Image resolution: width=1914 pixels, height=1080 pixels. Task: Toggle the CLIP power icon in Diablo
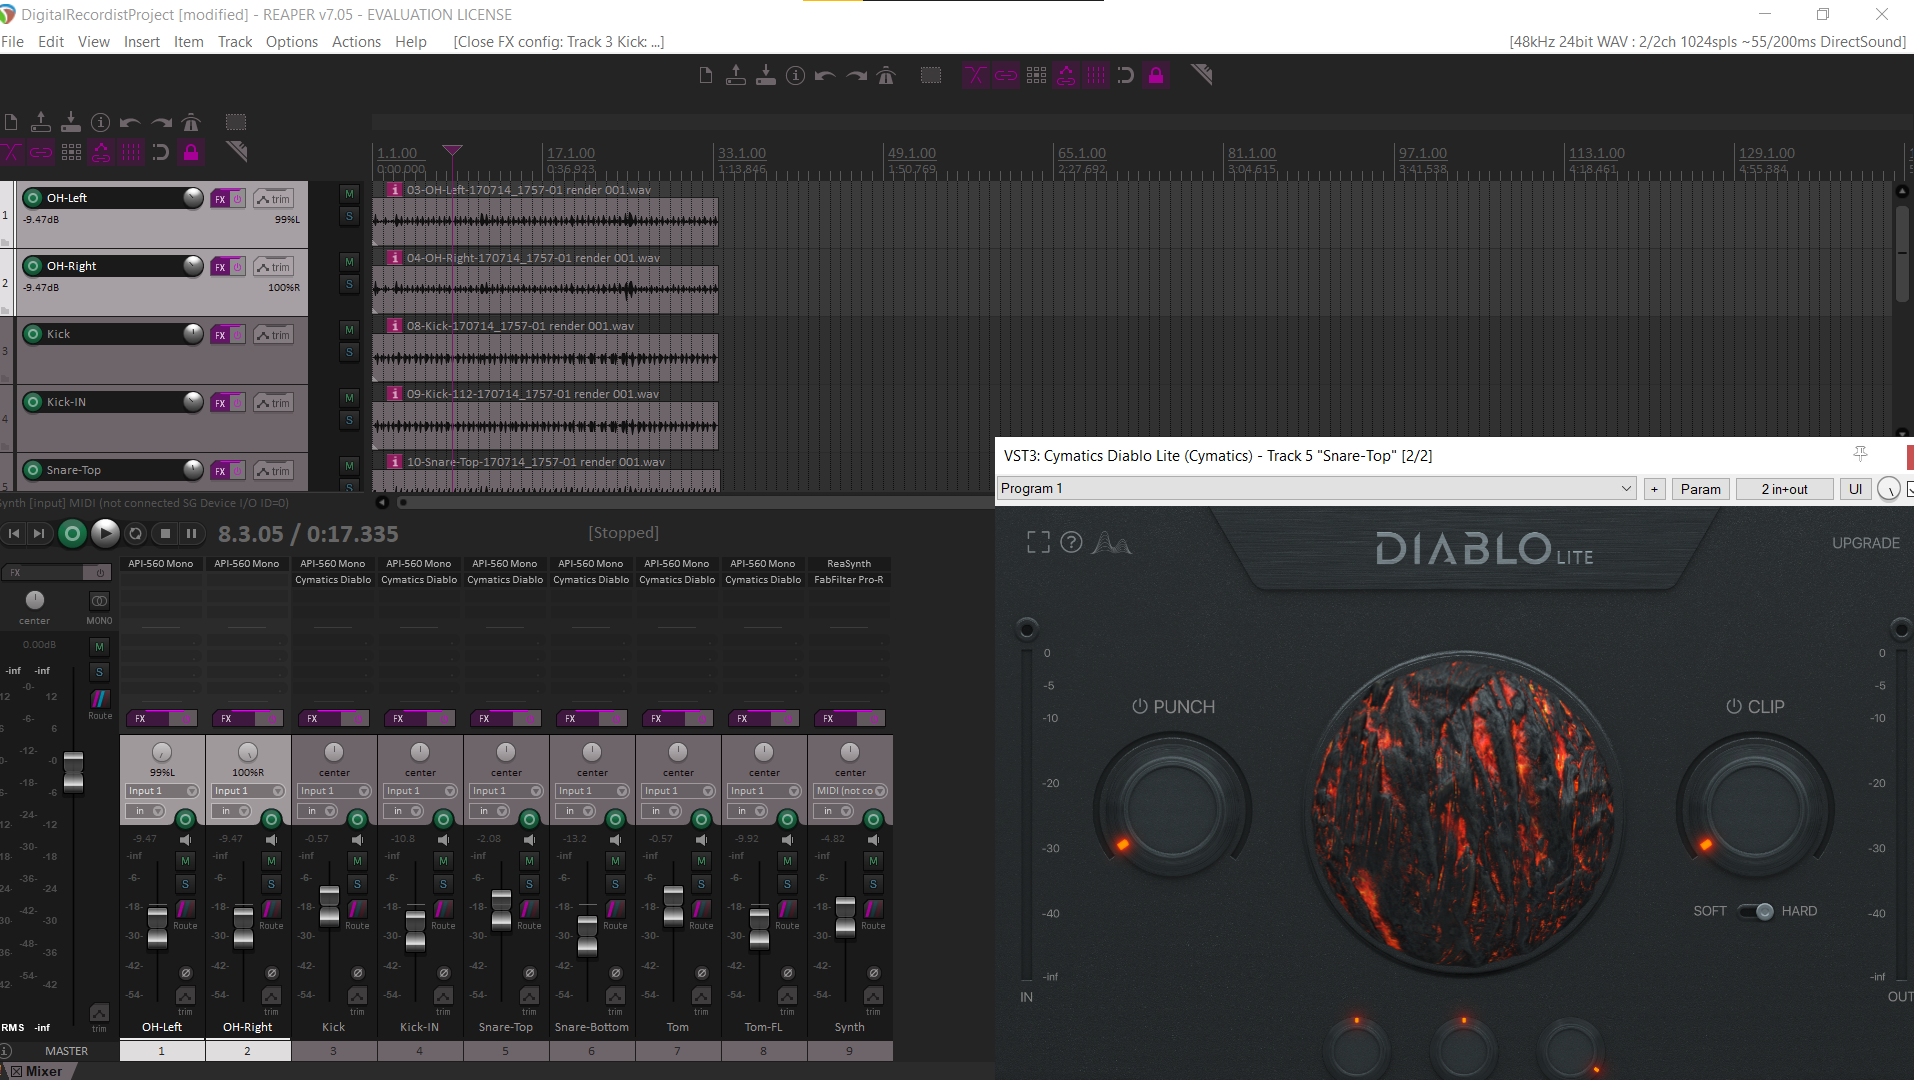[x=1734, y=706]
